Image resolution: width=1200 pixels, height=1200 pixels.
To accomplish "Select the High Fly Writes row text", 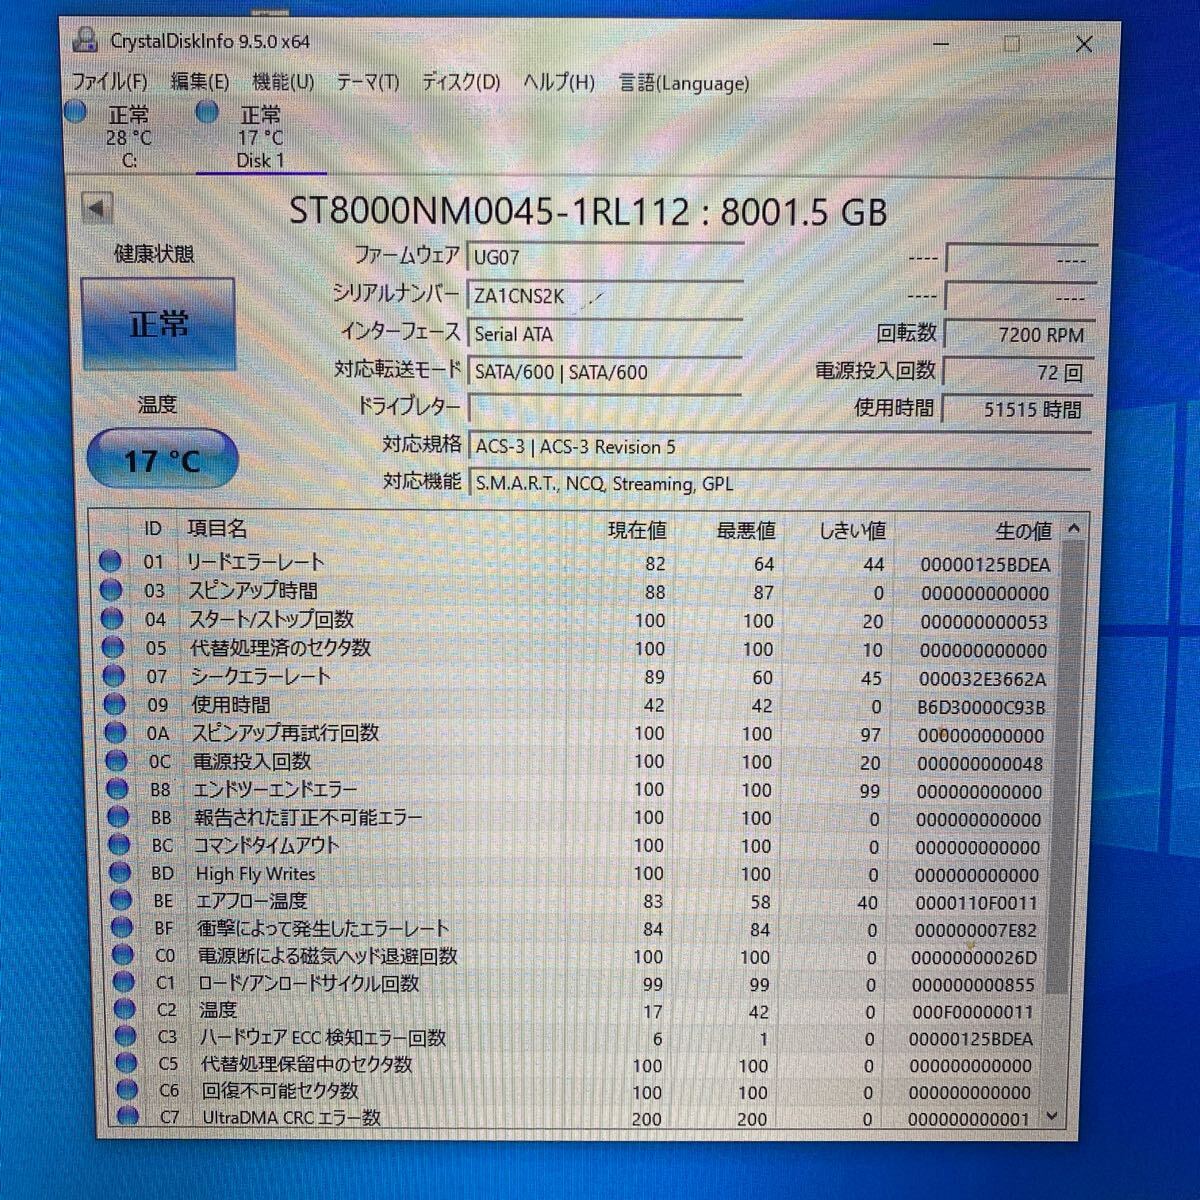I will (256, 873).
